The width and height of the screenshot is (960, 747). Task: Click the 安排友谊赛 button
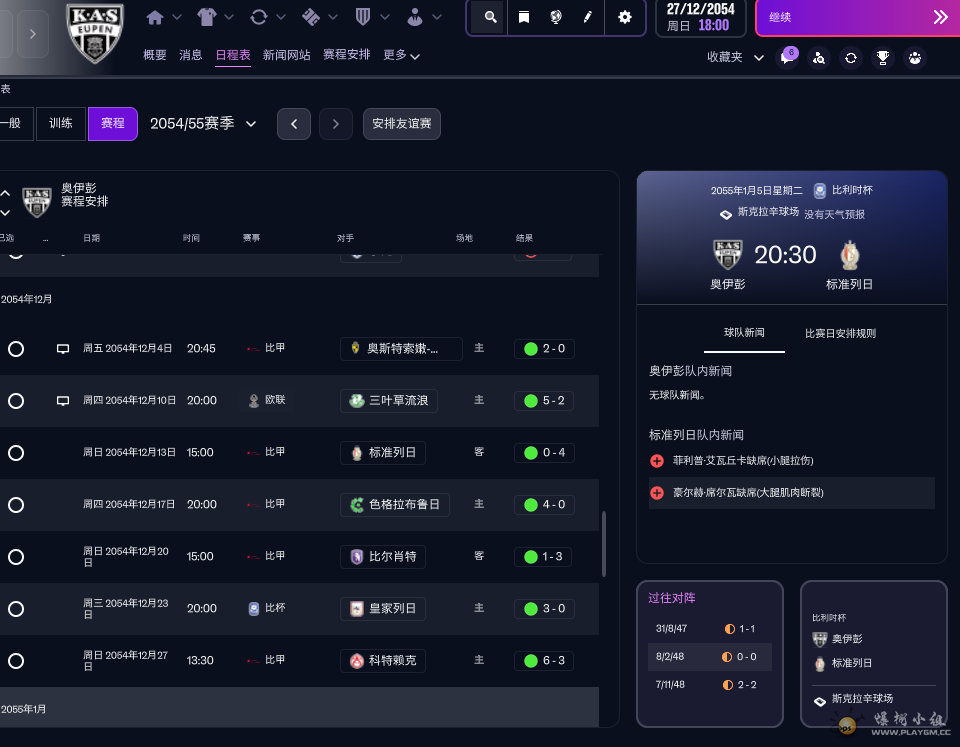coord(401,124)
